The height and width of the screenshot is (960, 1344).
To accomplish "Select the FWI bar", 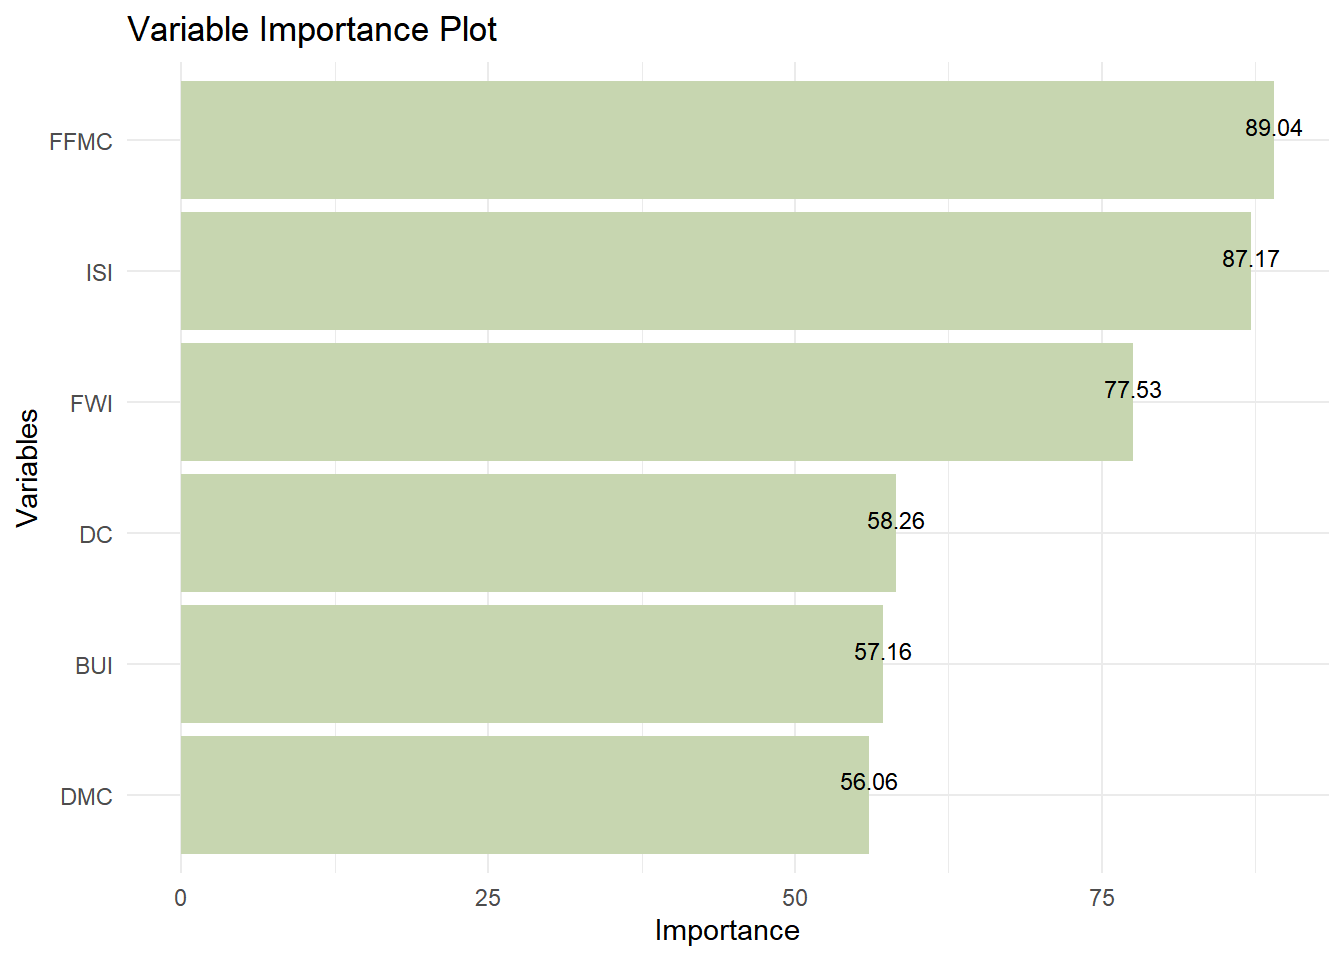I will pos(650,402).
